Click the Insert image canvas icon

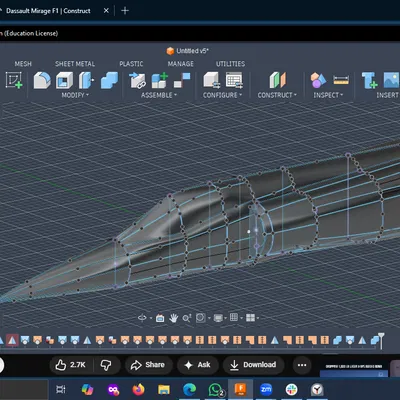pos(392,80)
